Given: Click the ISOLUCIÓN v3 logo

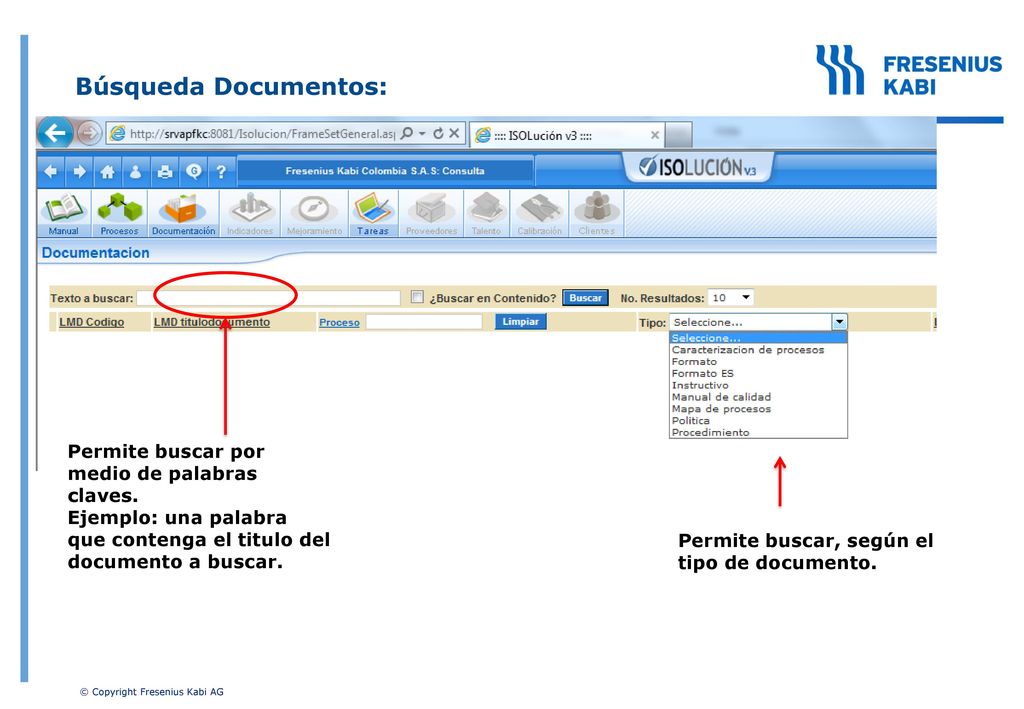Looking at the screenshot, I should coord(697,167).
